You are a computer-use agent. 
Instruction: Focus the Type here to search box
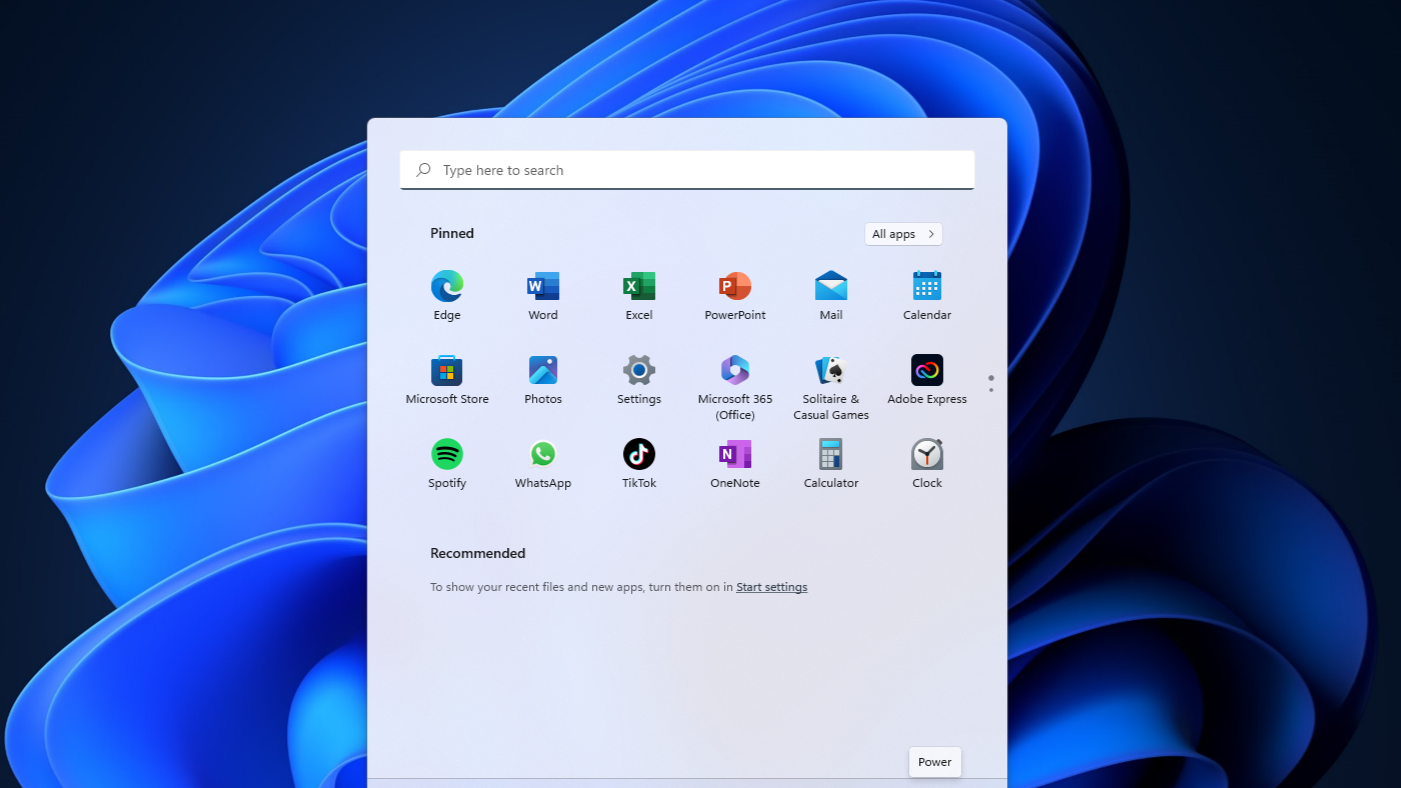point(687,170)
